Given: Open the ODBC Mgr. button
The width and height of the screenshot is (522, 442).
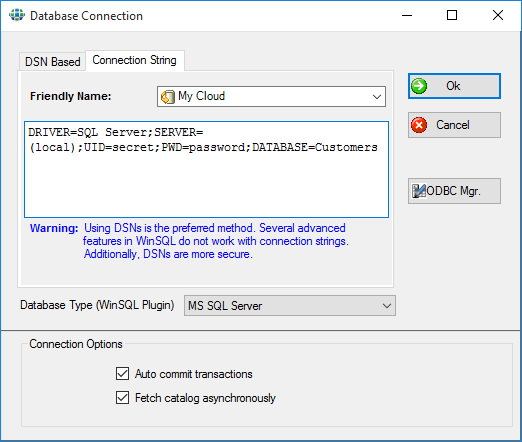Looking at the screenshot, I should (x=454, y=191).
